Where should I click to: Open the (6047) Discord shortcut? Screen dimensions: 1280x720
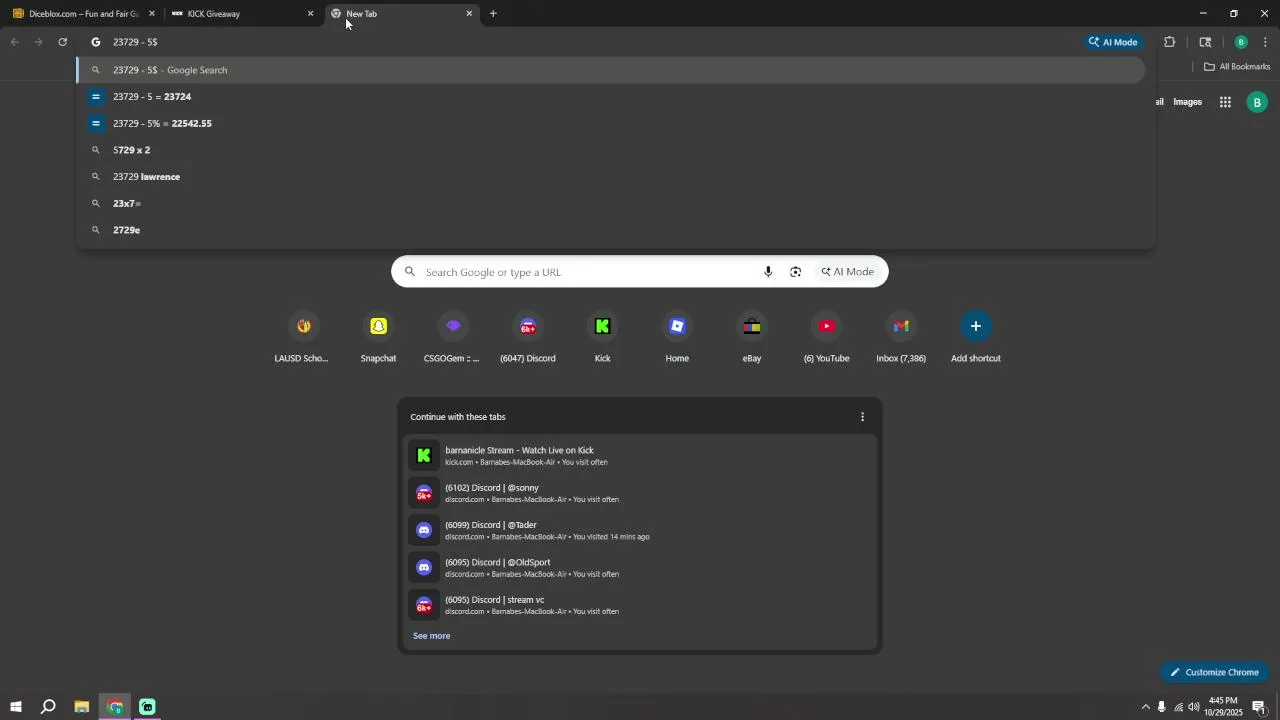click(x=528, y=337)
